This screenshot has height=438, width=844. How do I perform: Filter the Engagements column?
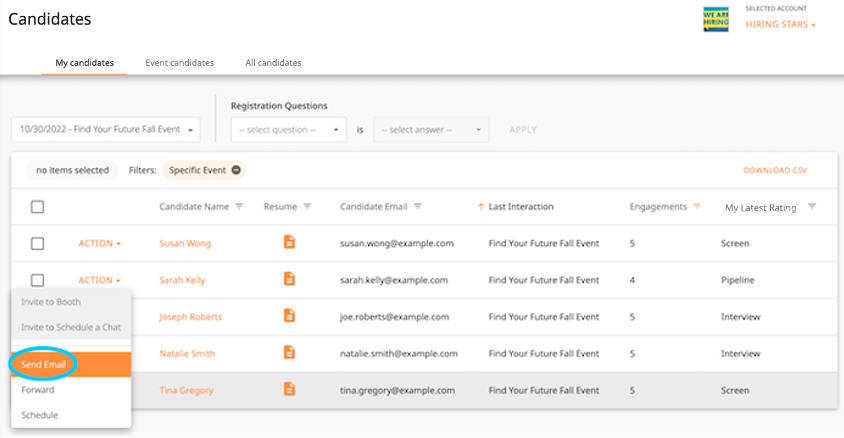697,207
